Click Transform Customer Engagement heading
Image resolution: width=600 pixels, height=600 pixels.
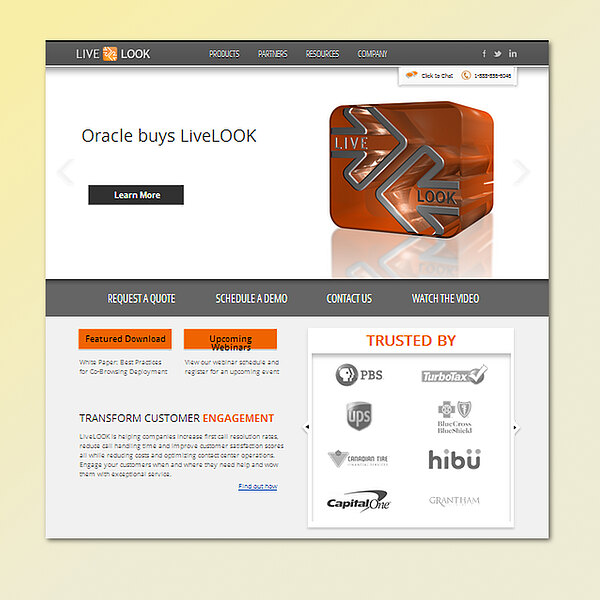pos(176,418)
